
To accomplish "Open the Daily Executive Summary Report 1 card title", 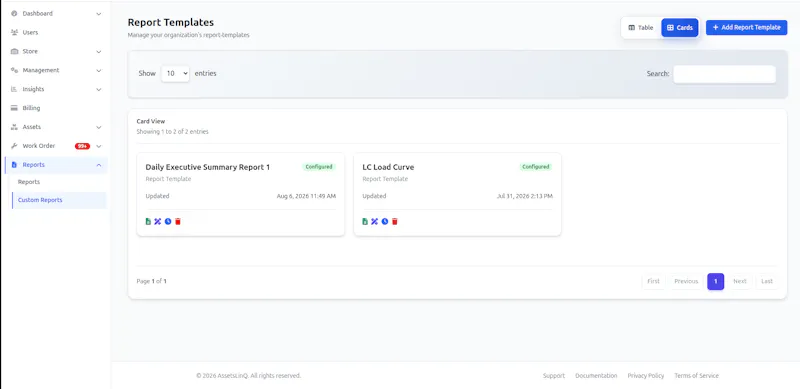I will (x=208, y=167).
